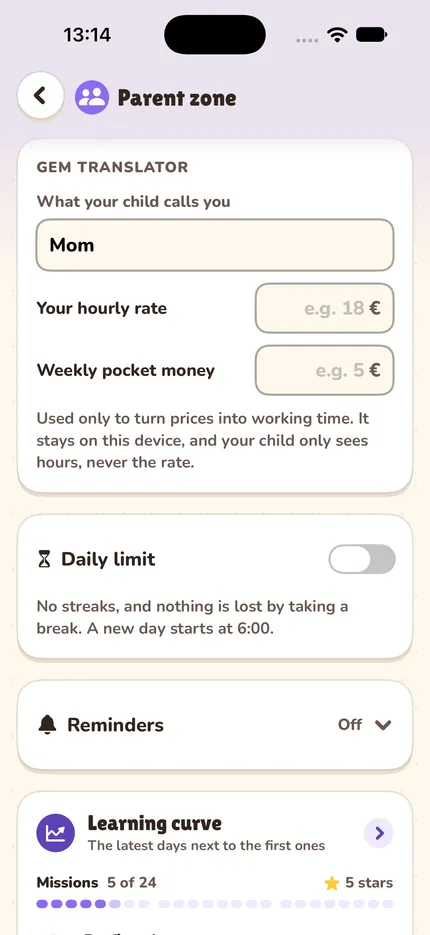The height and width of the screenshot is (935, 430).
Task: Tap the battery icon in status bar
Action: (372, 35)
